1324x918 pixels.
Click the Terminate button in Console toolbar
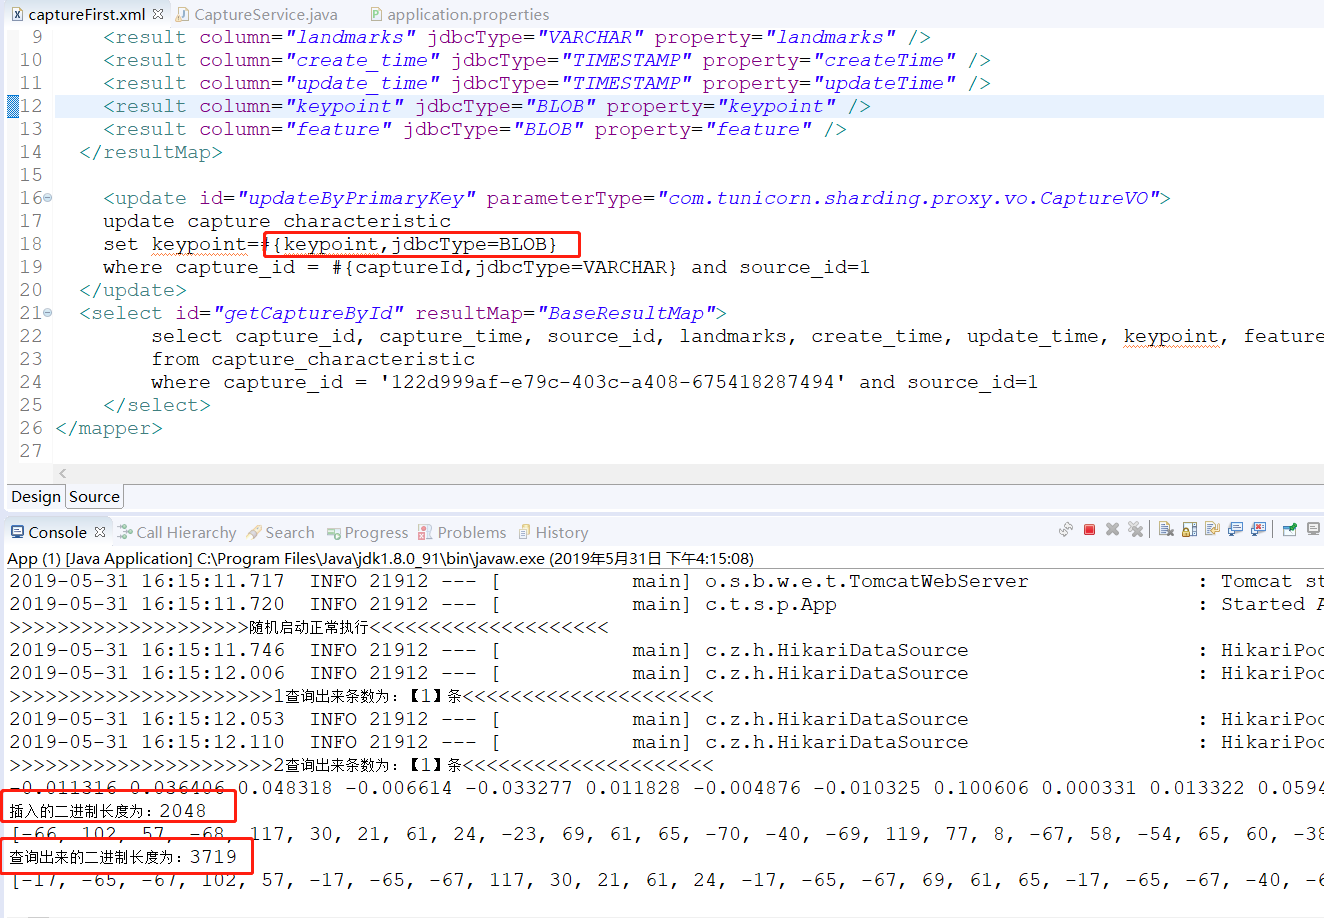[1089, 531]
